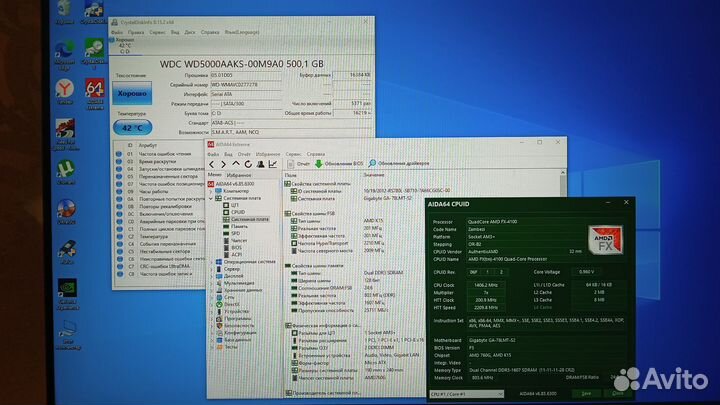This screenshot has width=720, height=405.
Task: Open the Microsoft Edge desktop icon
Action: click(65, 55)
